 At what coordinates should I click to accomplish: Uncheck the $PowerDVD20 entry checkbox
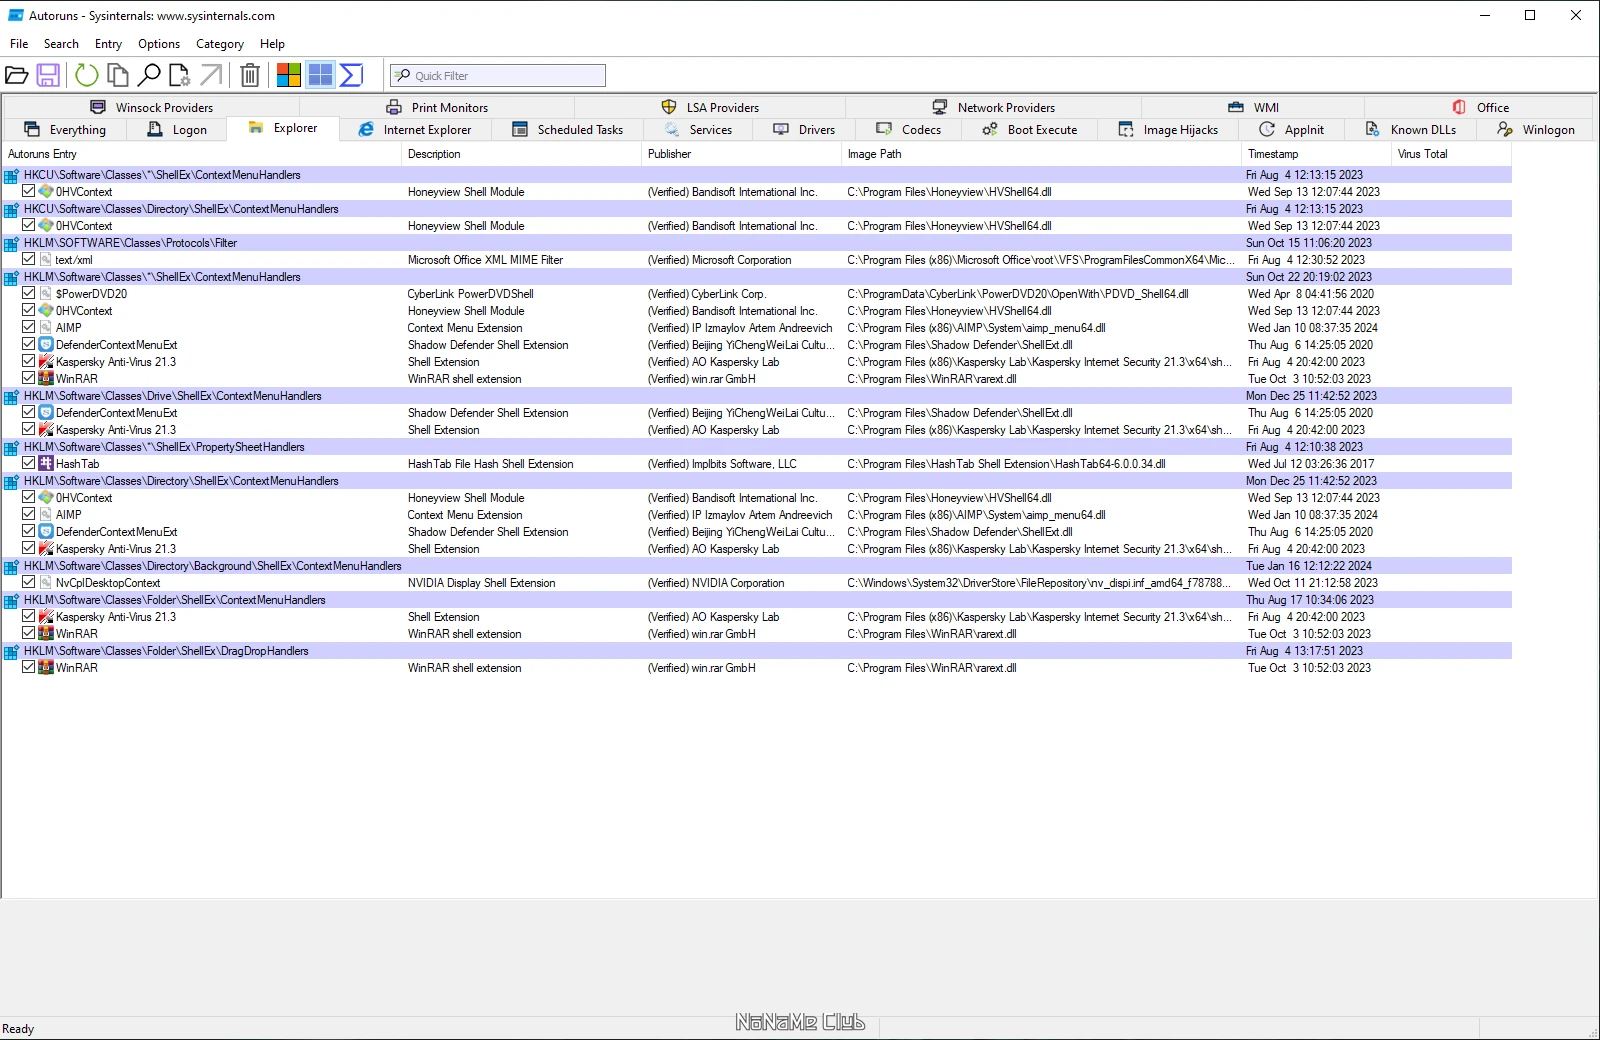click(29, 293)
